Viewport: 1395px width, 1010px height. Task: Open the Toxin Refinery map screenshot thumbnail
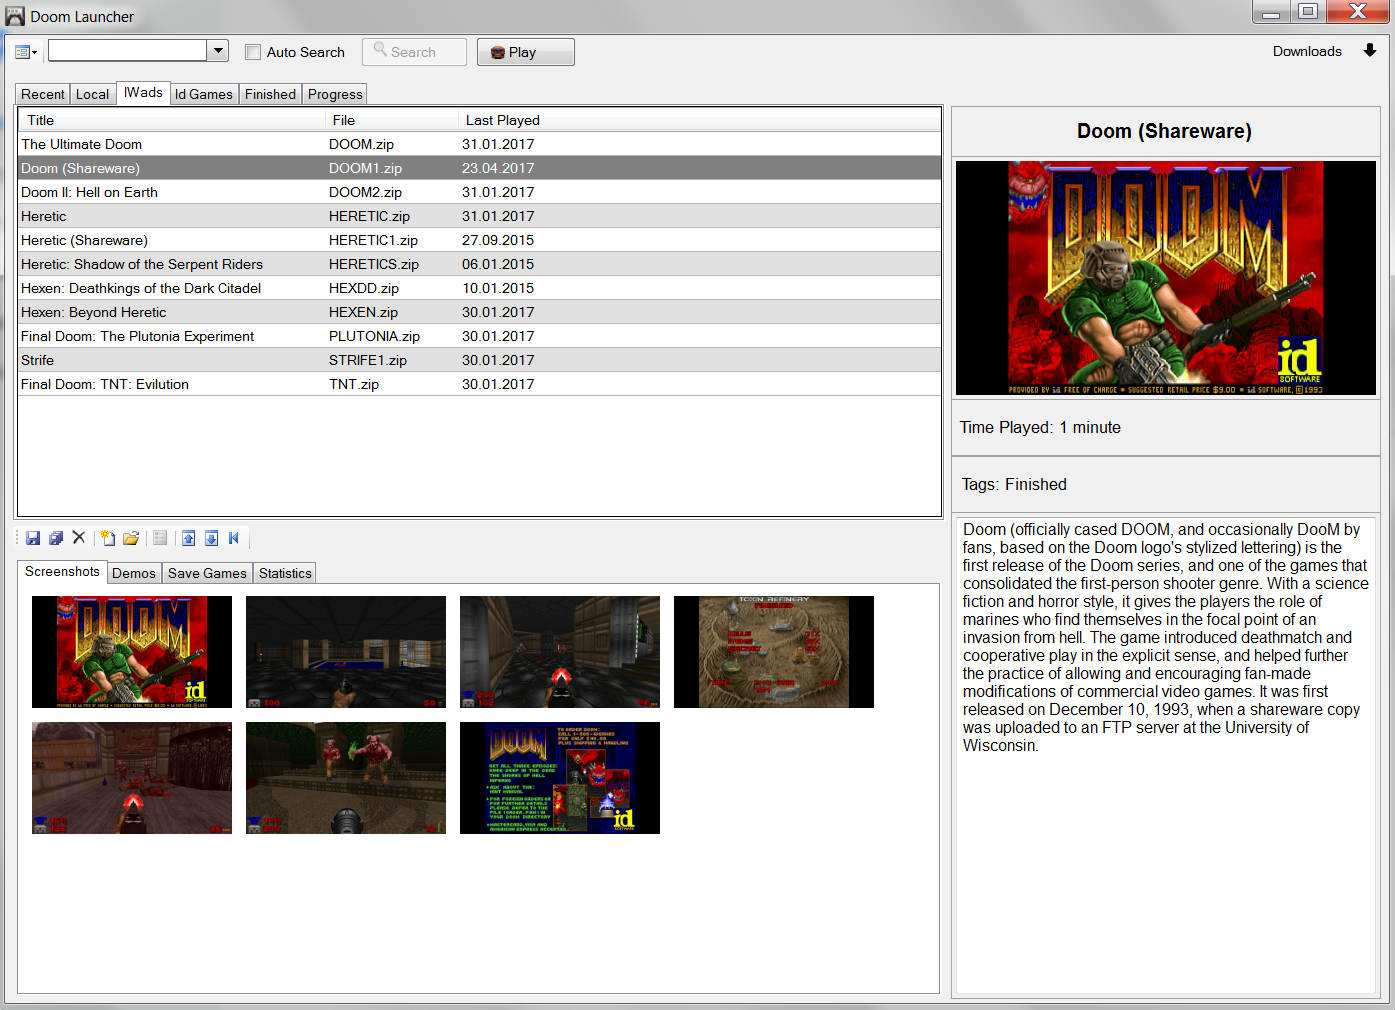click(774, 652)
